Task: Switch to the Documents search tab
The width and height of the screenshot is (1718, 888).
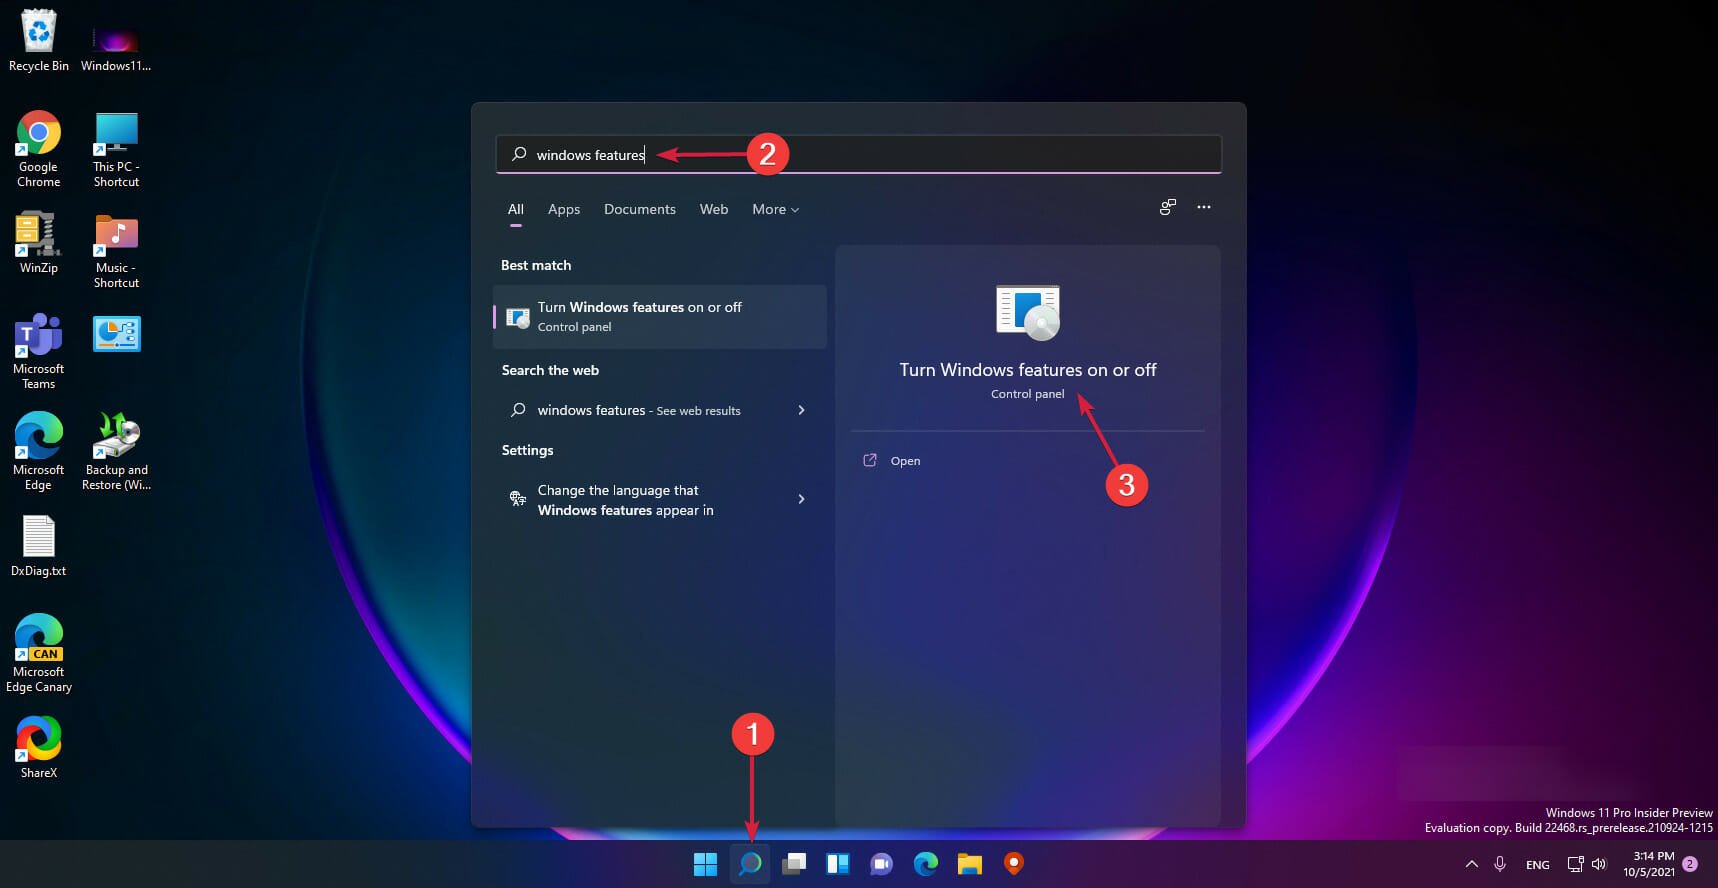Action: click(x=640, y=209)
